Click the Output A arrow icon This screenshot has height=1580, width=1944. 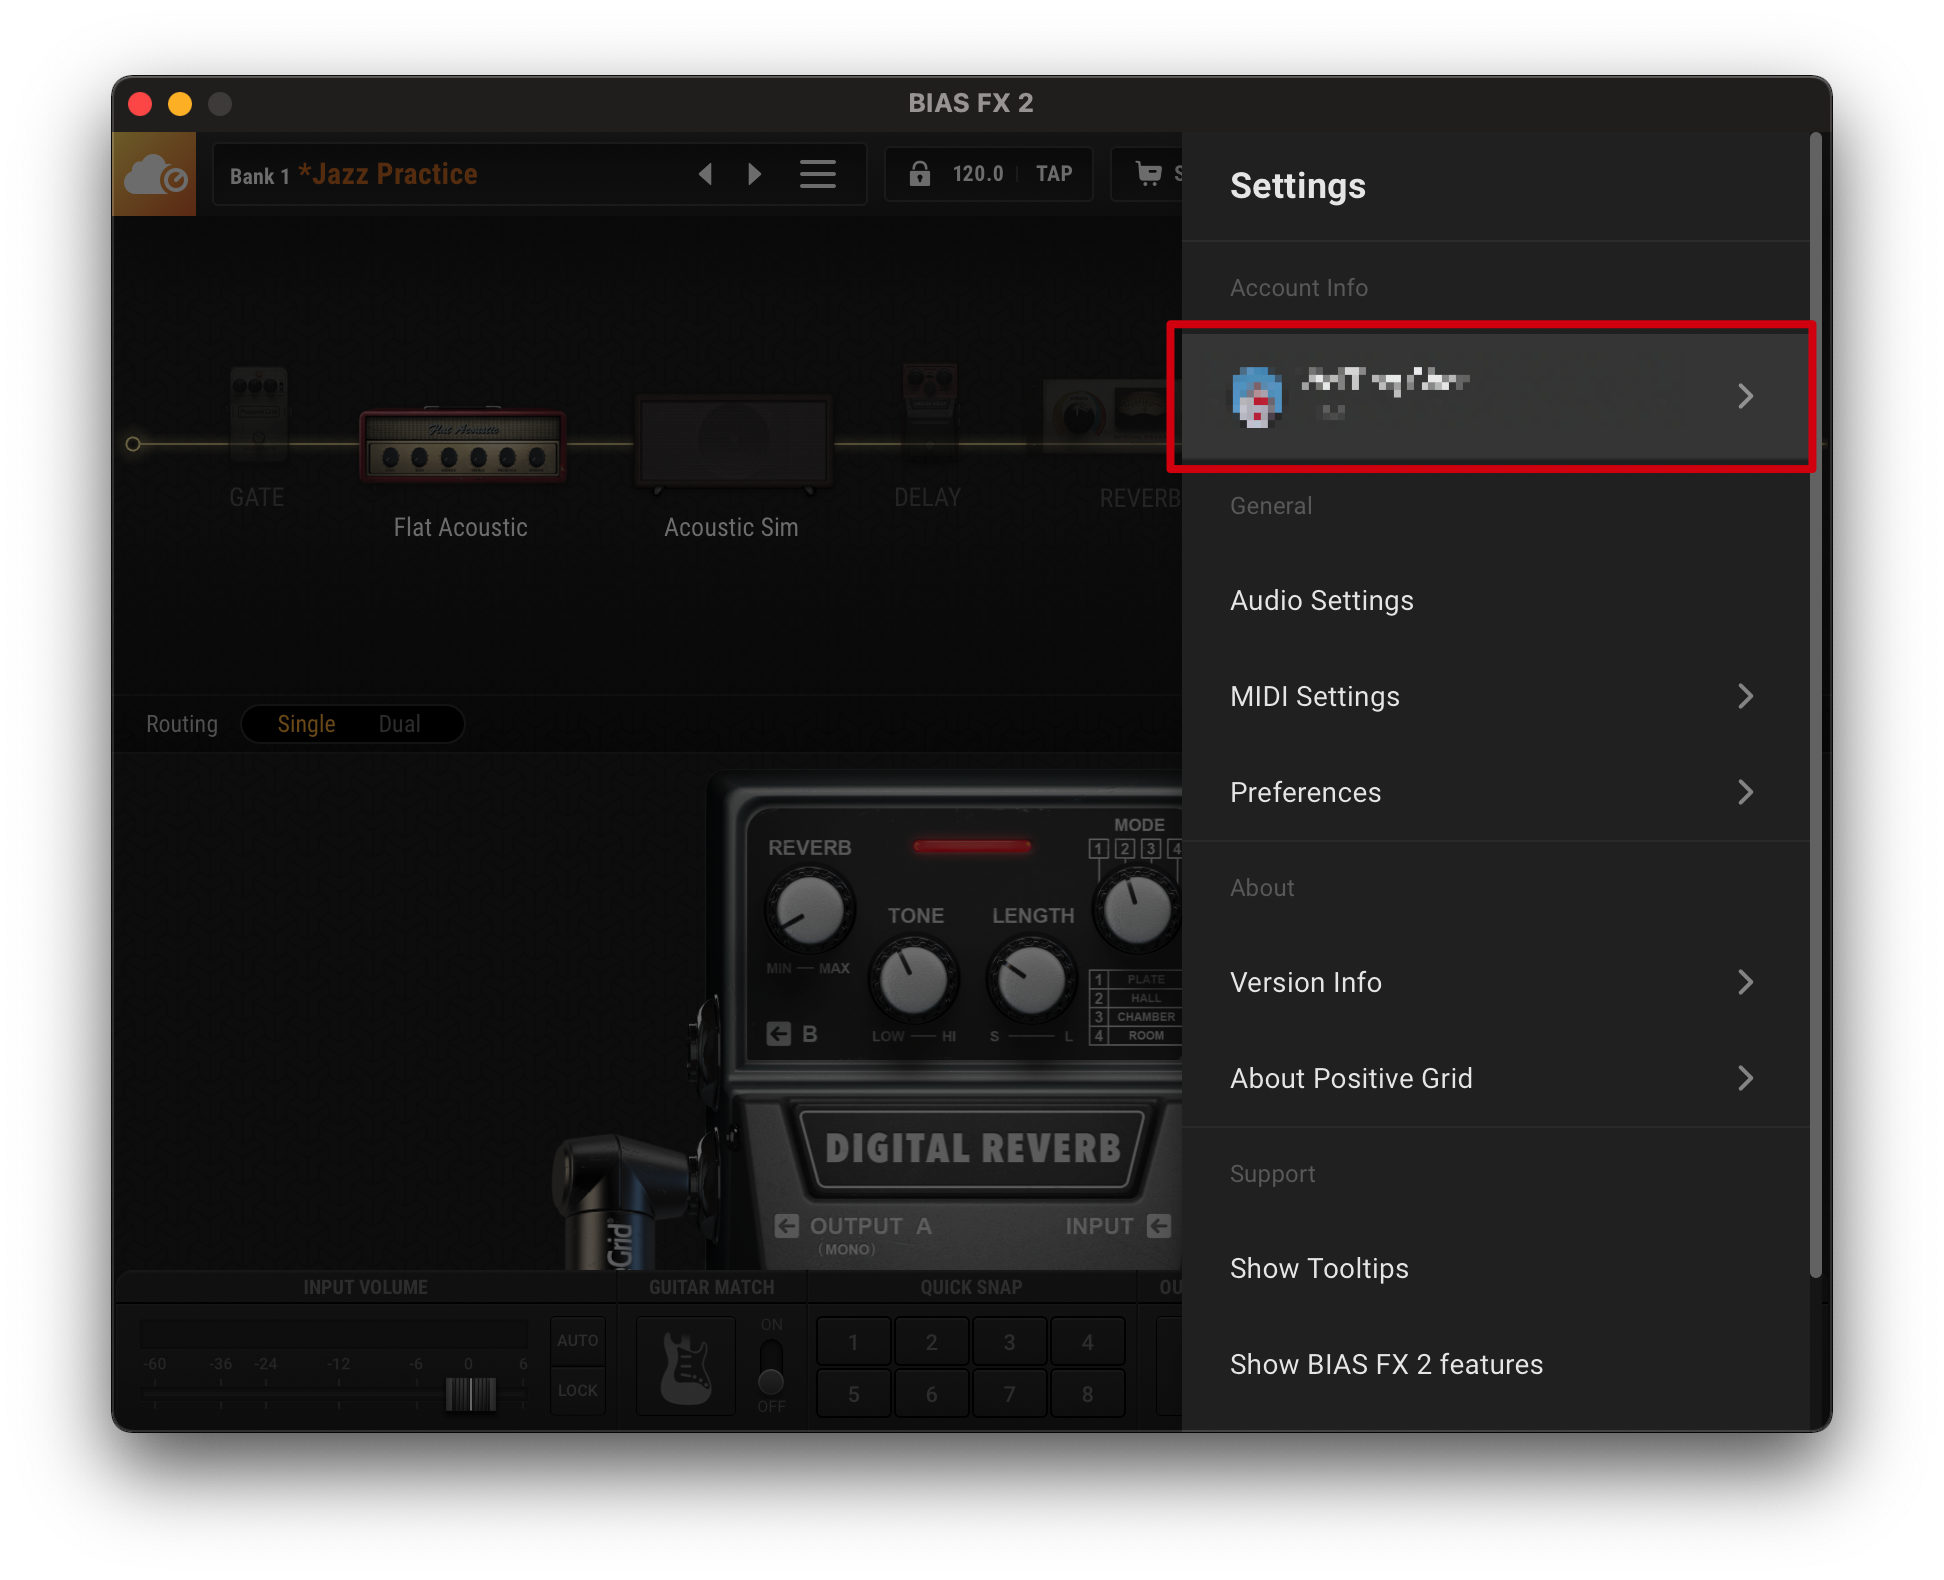(787, 1226)
